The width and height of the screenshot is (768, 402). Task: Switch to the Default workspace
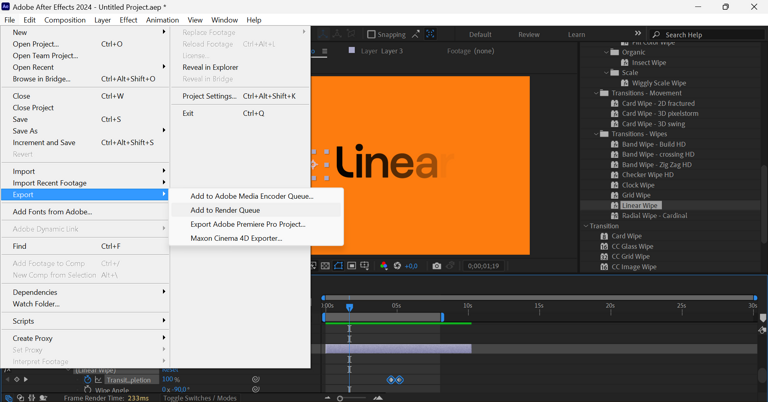(480, 34)
